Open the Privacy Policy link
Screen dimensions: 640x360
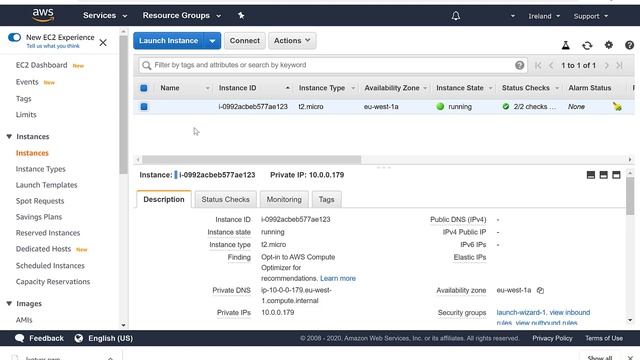pyautogui.click(x=552, y=338)
